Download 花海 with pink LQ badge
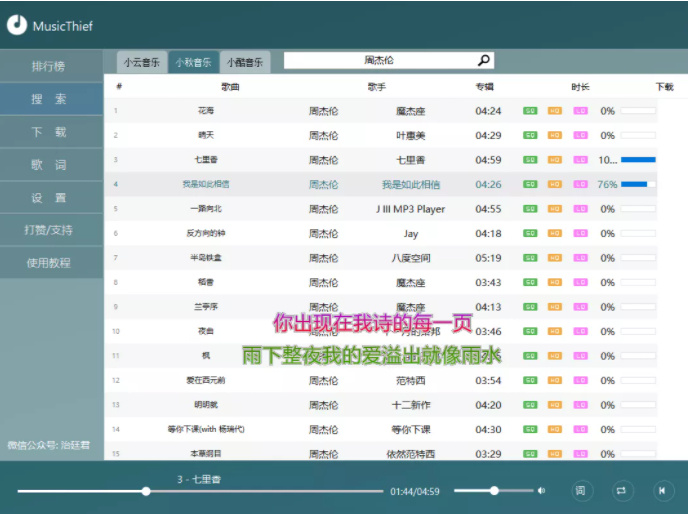Image resolution: width=688 pixels, height=514 pixels. point(580,111)
